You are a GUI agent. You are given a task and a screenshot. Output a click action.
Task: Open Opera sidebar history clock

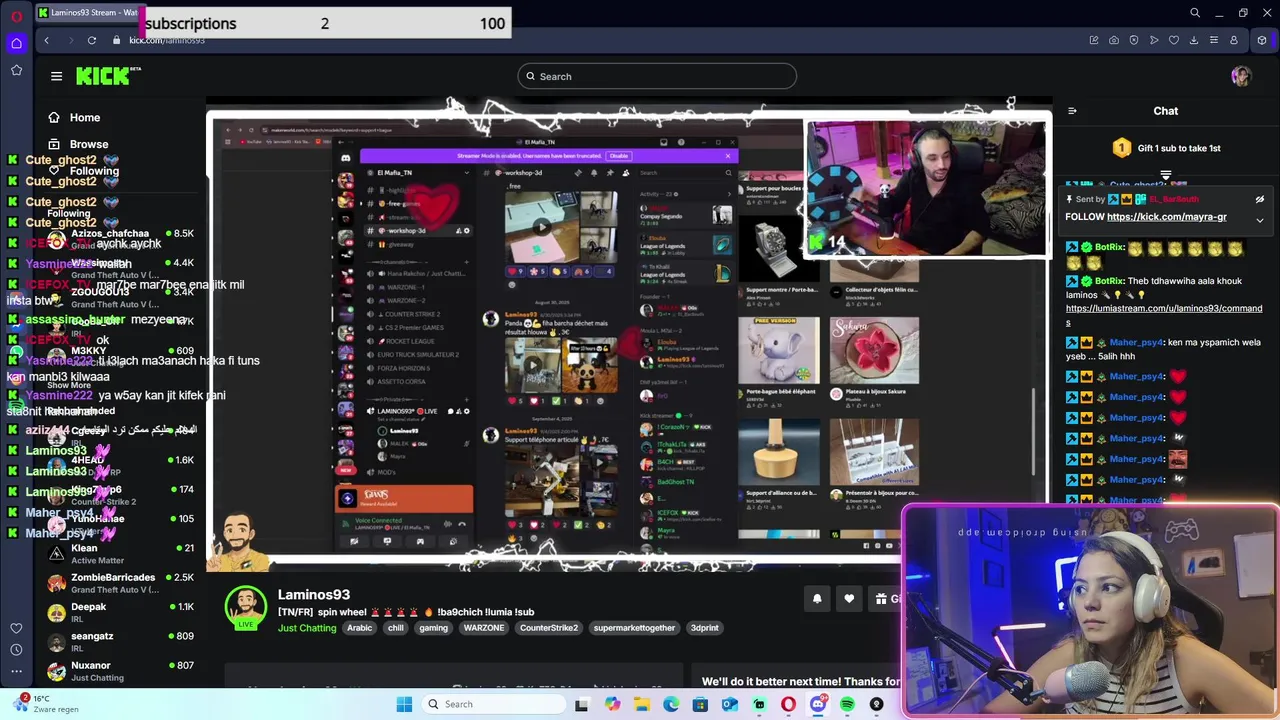16,650
